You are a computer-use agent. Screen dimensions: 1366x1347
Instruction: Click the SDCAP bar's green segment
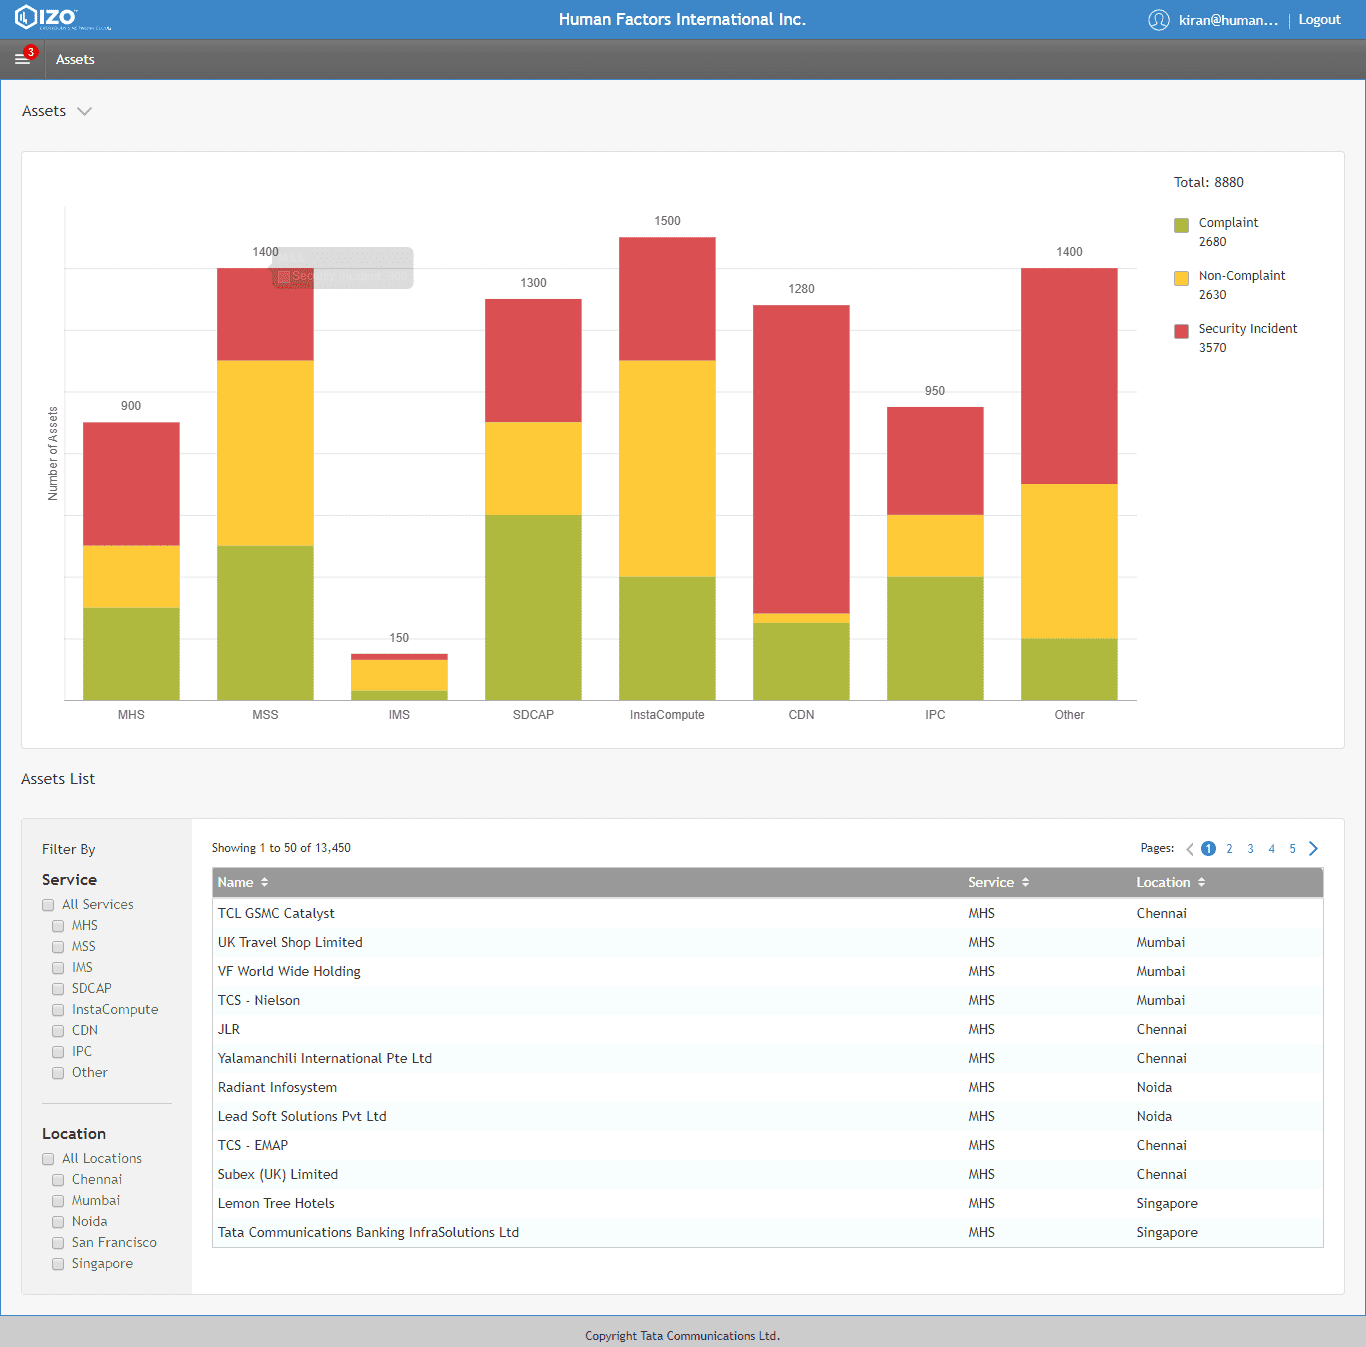(533, 607)
